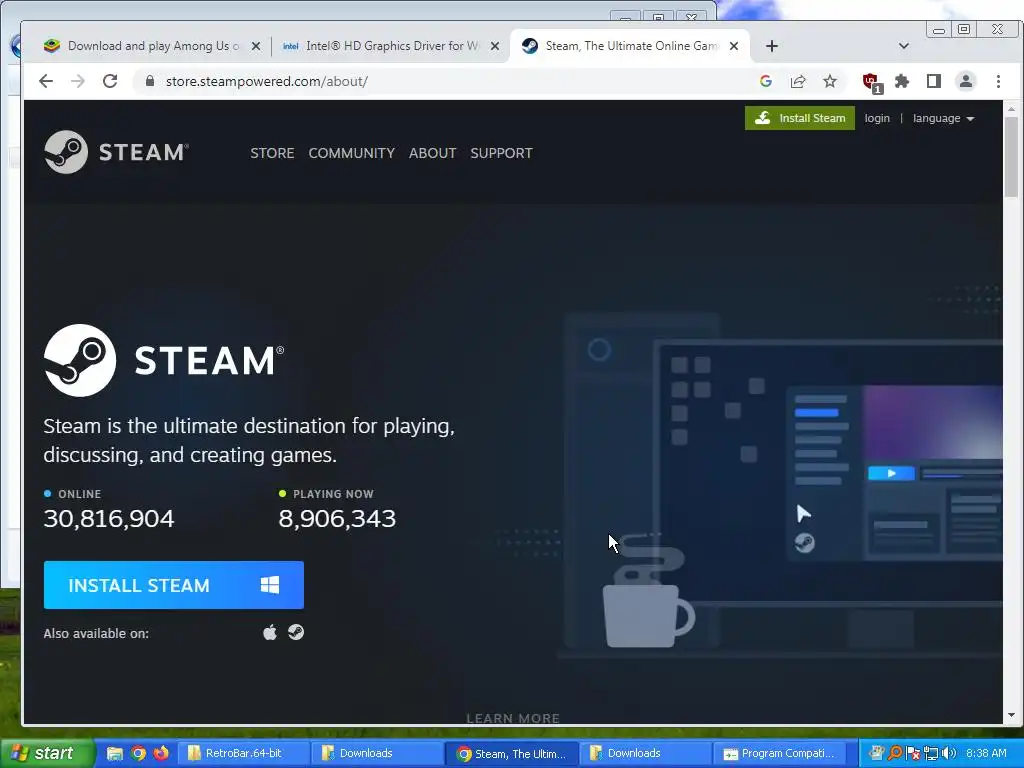Launch file explorer from quick launch
This screenshot has width=1024, height=768.
[114, 754]
